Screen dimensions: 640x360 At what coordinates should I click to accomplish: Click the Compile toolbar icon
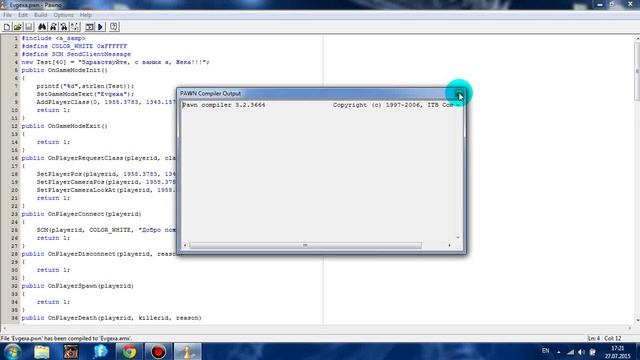tap(89, 27)
